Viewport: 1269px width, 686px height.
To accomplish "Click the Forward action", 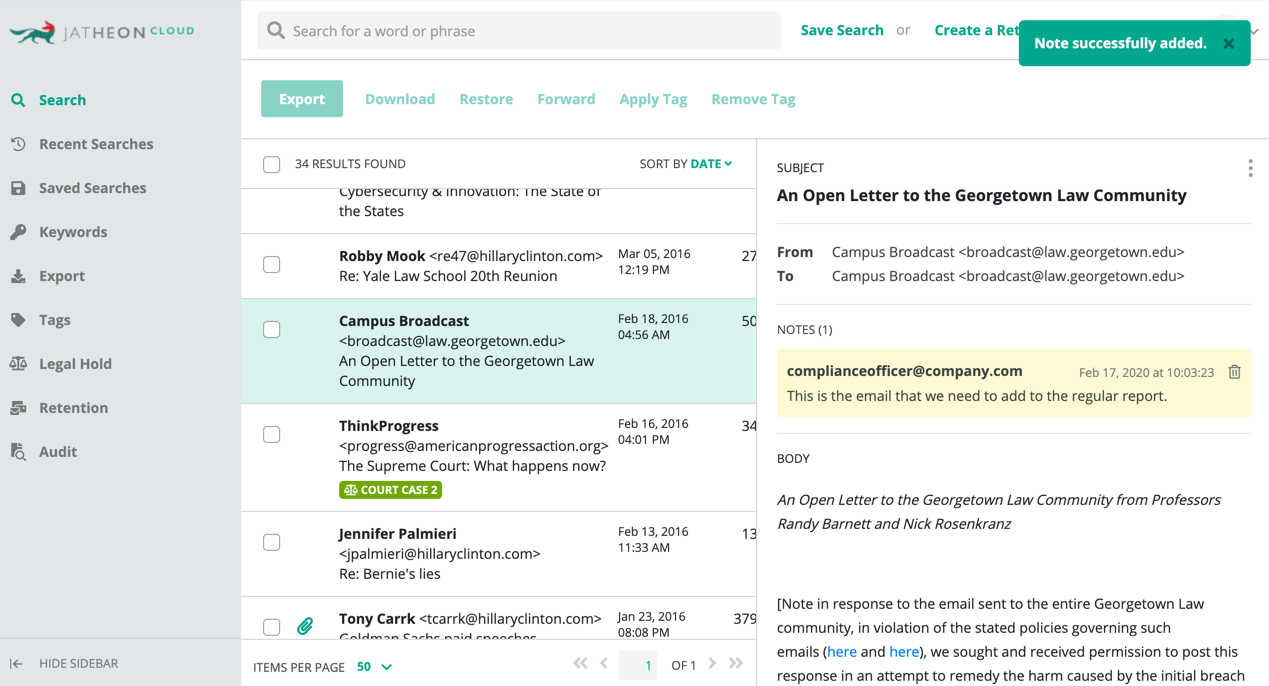I will [566, 99].
